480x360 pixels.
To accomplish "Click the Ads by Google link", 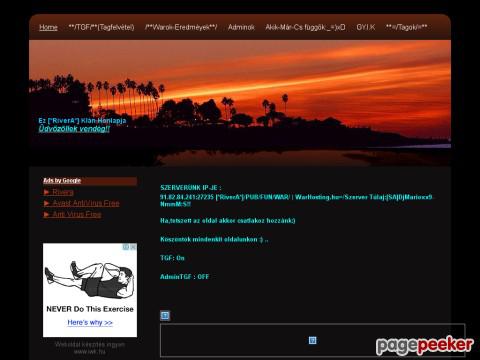I will tap(62, 180).
